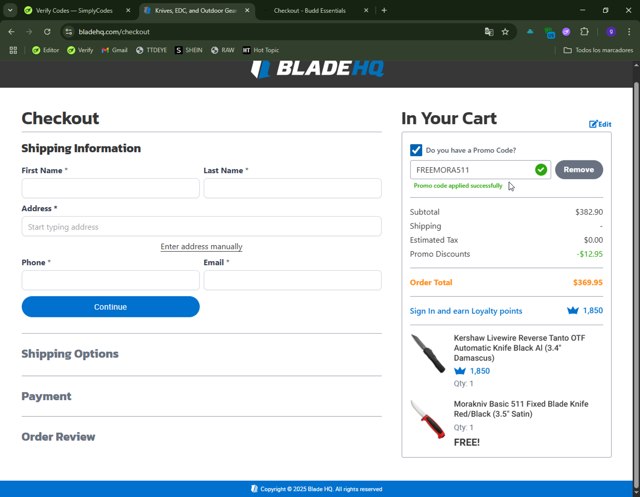Click Sign In and earn Loyalty points
Screen dimensions: 640x497
pyautogui.click(x=466, y=311)
